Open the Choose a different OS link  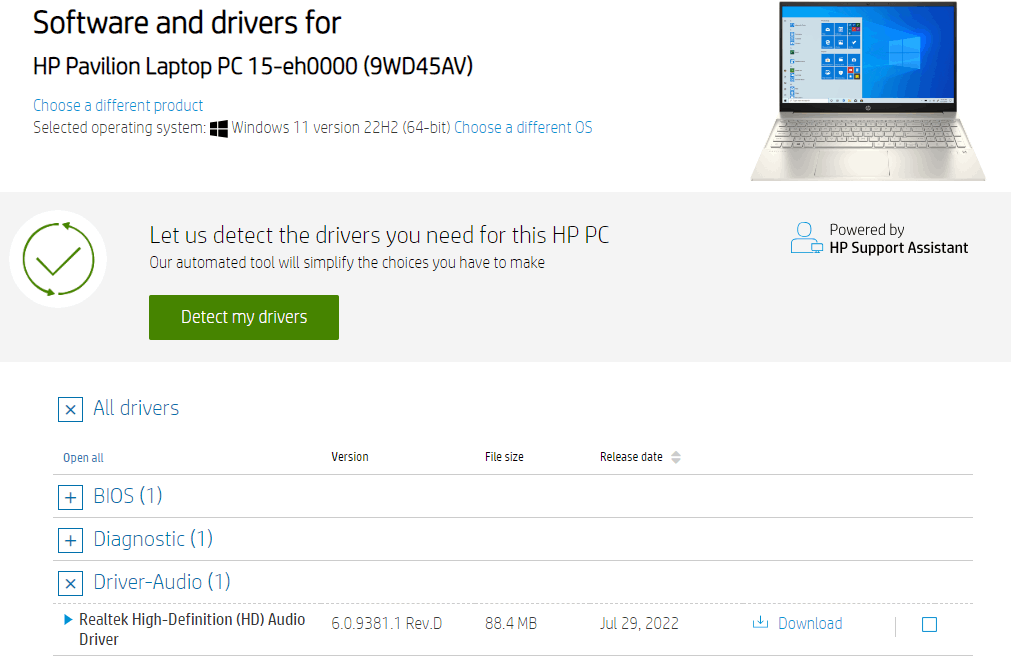(x=523, y=128)
